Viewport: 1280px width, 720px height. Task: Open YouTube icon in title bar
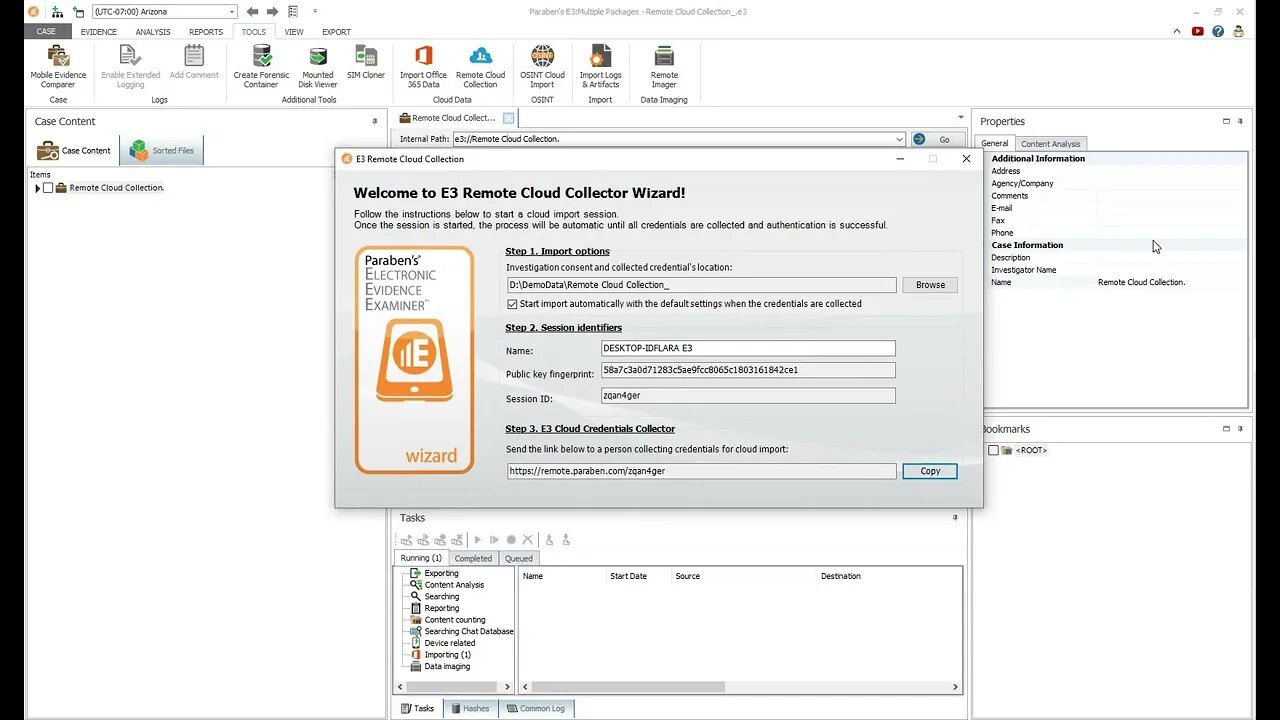click(1198, 31)
